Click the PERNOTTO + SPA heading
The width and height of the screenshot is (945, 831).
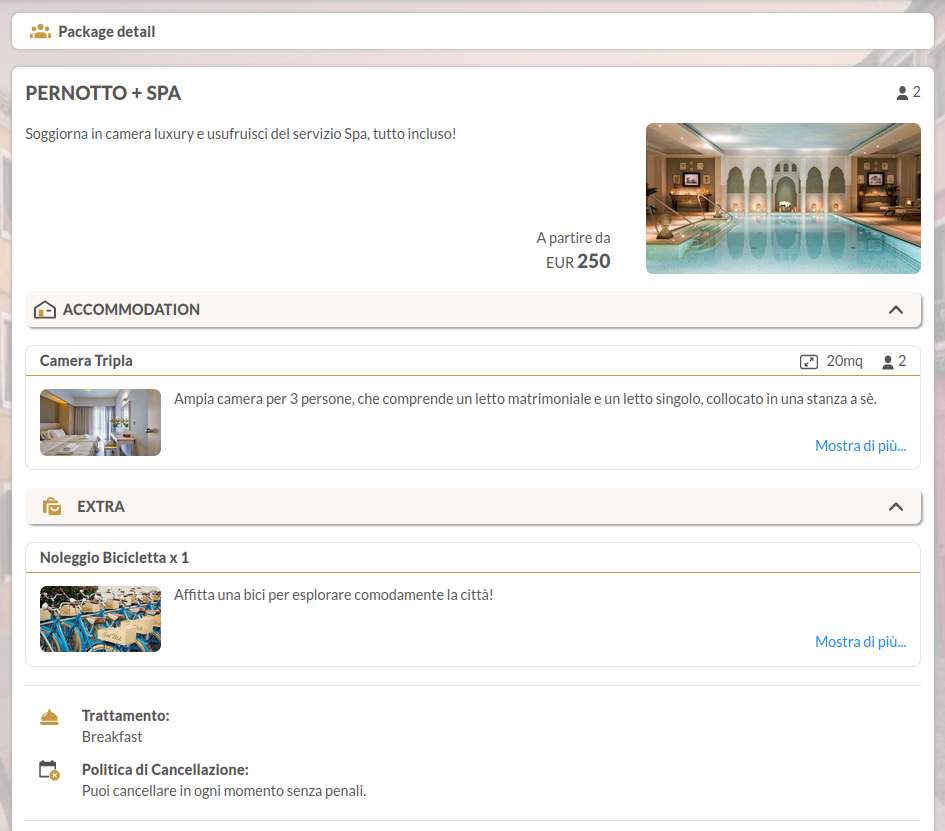(x=103, y=93)
